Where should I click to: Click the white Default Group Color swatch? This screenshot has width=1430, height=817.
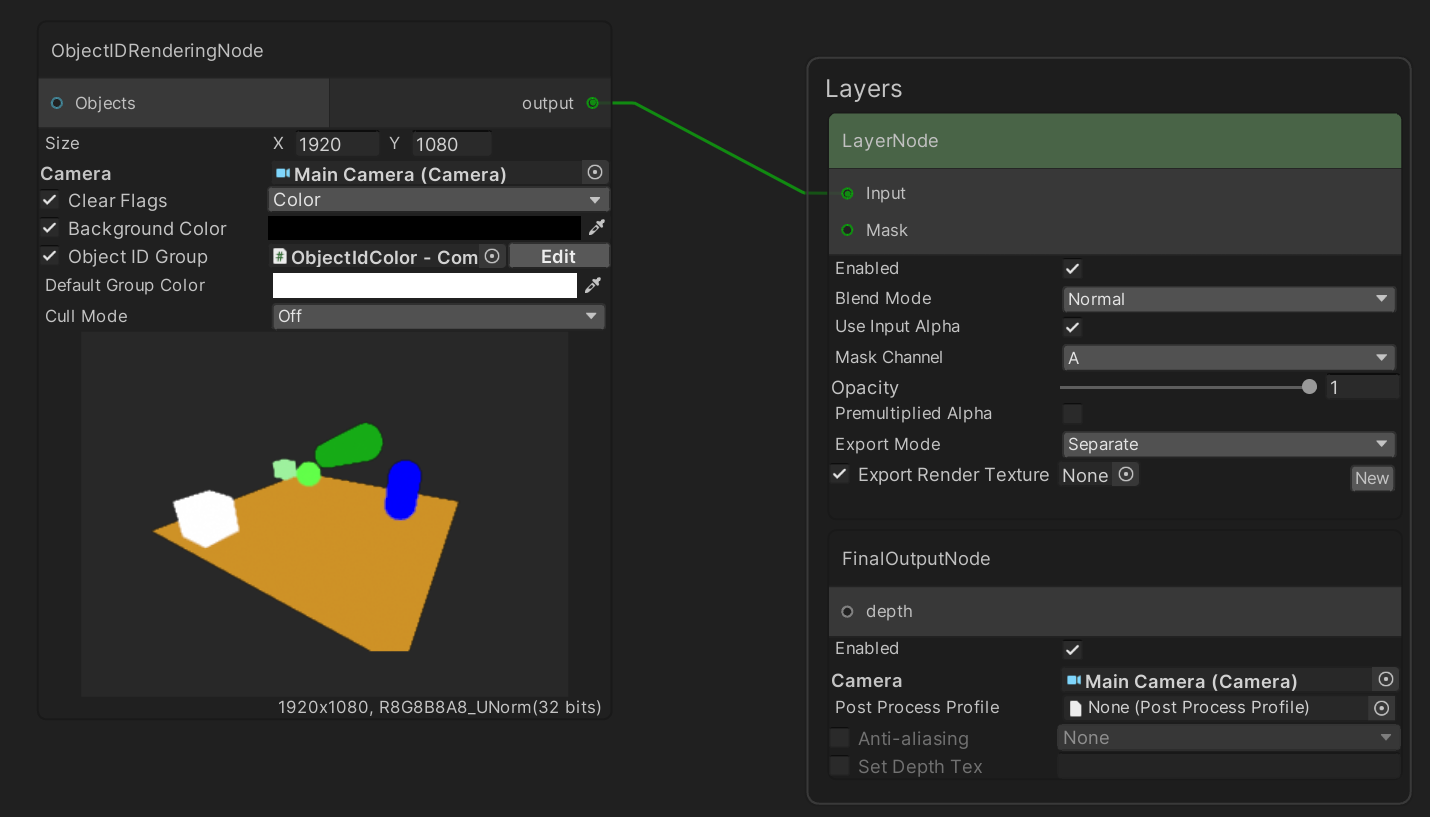[x=425, y=286]
